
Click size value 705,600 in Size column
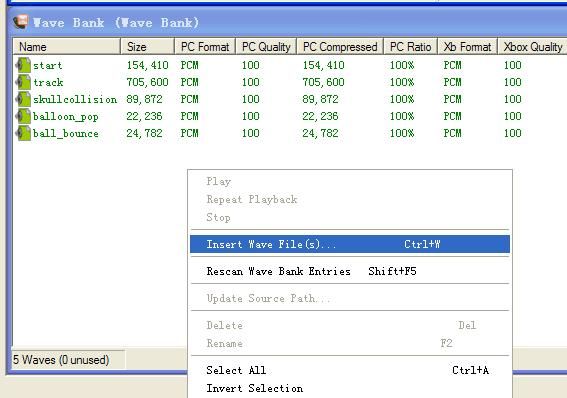click(148, 82)
